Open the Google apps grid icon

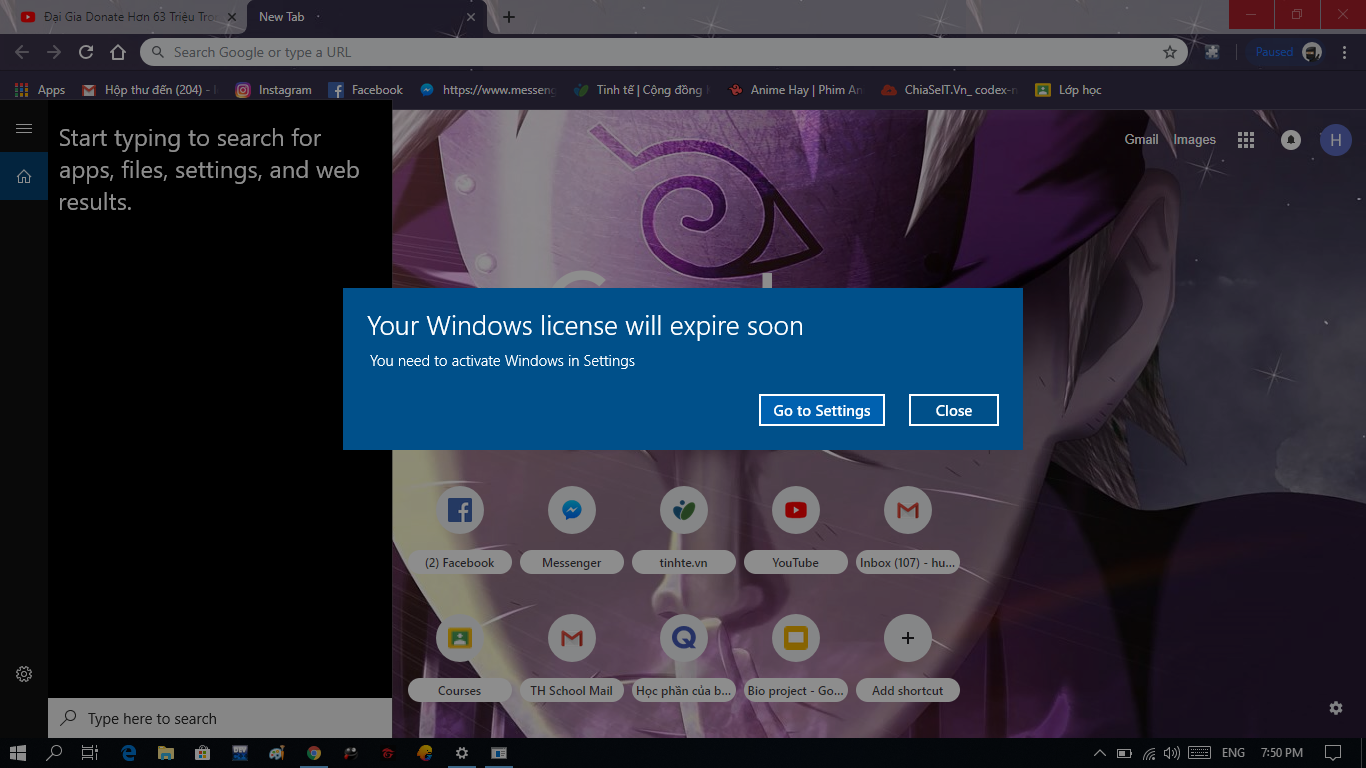pos(1246,140)
